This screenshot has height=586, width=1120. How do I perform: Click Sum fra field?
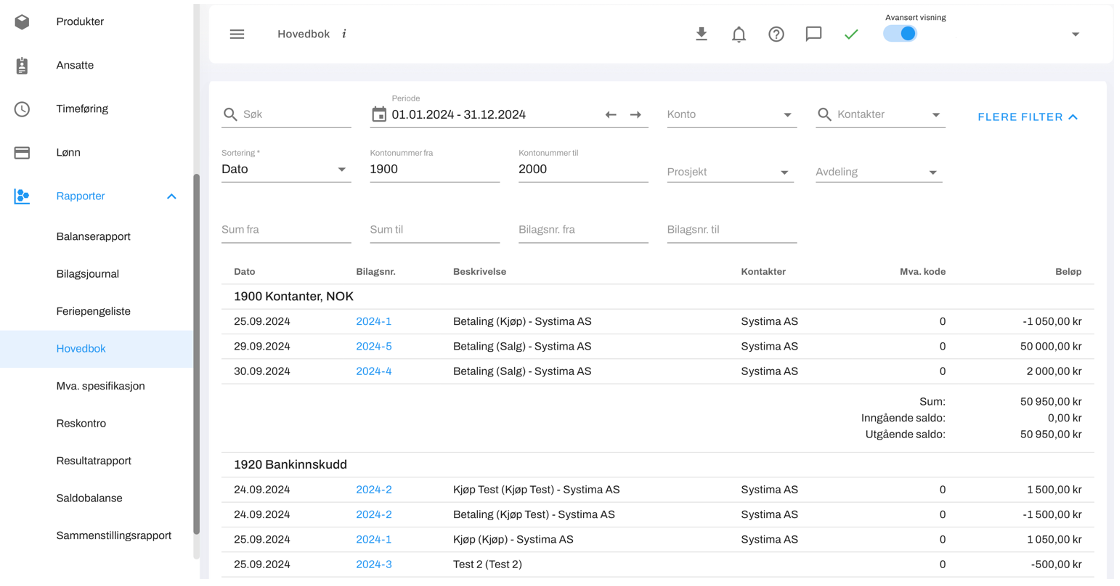(286, 230)
